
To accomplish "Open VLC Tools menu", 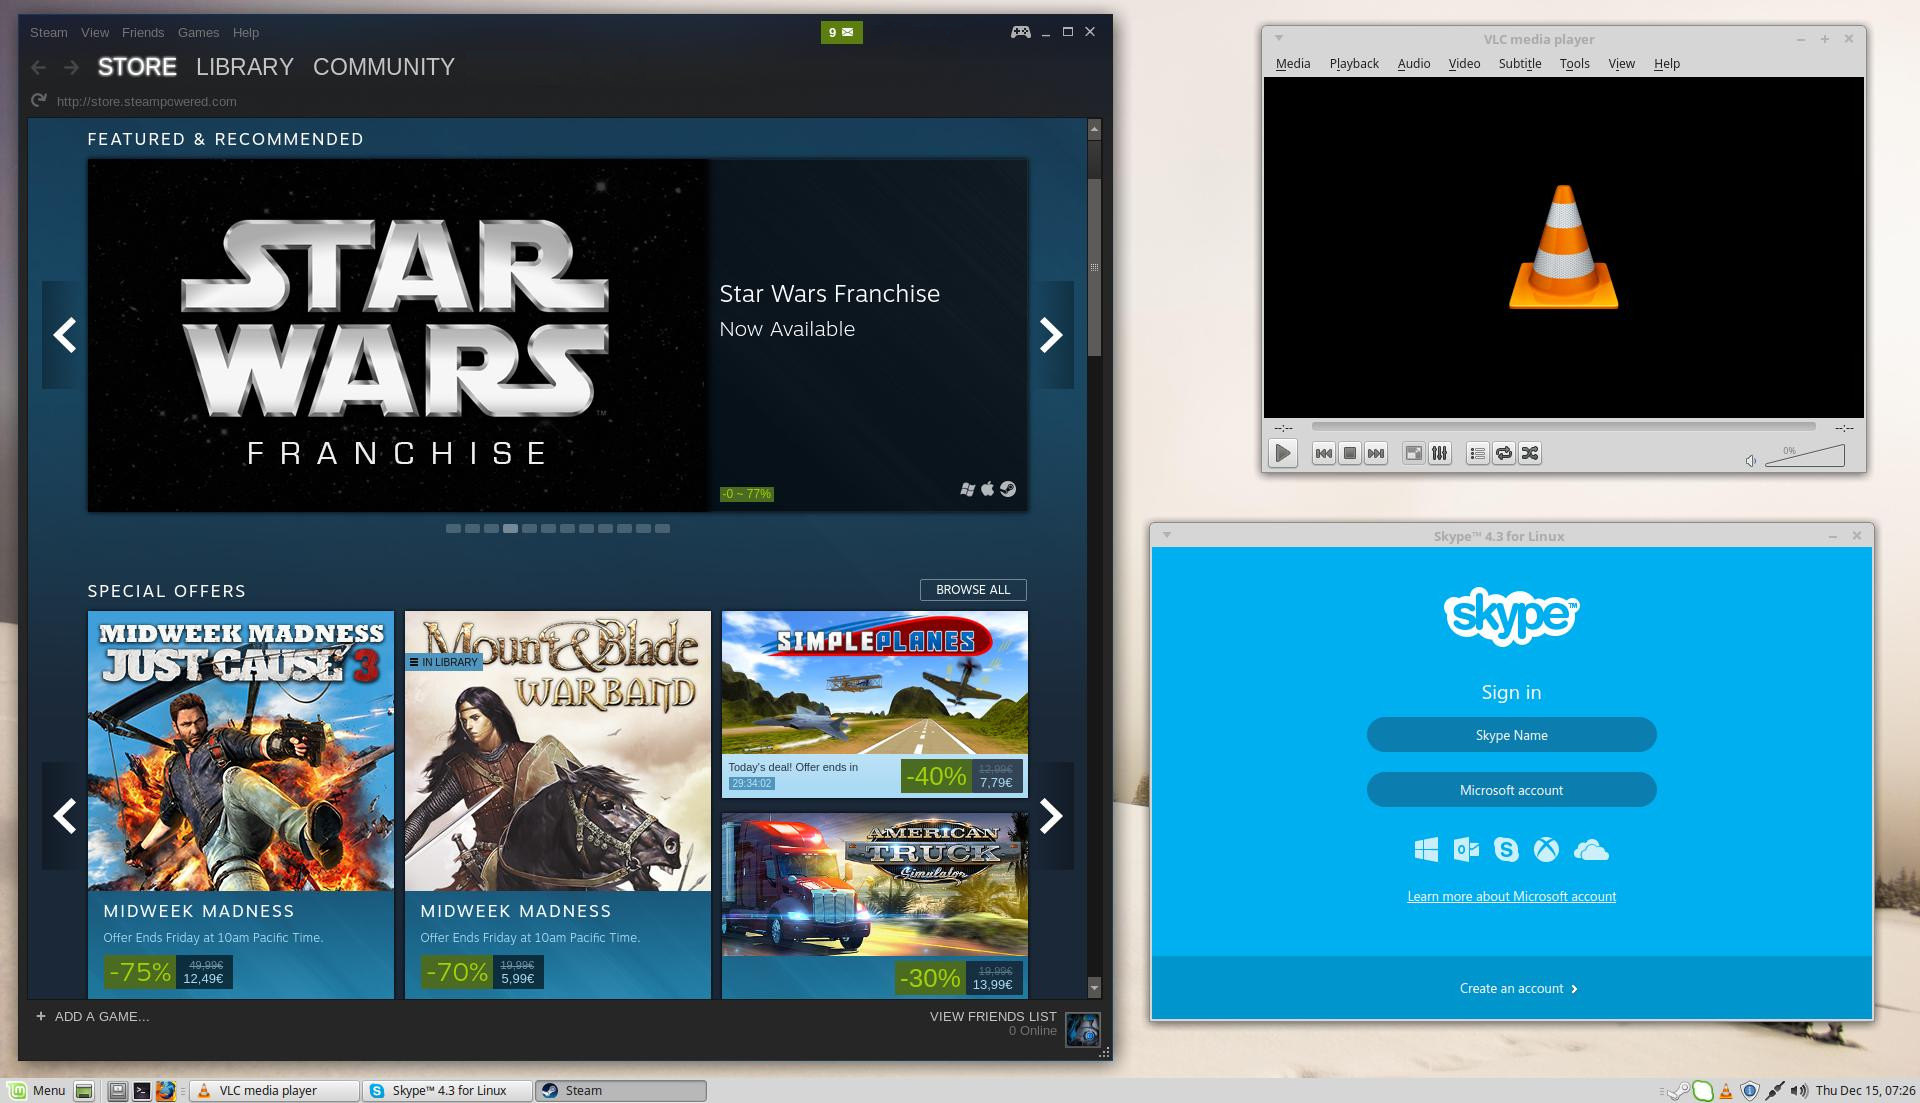I will [x=1575, y=63].
